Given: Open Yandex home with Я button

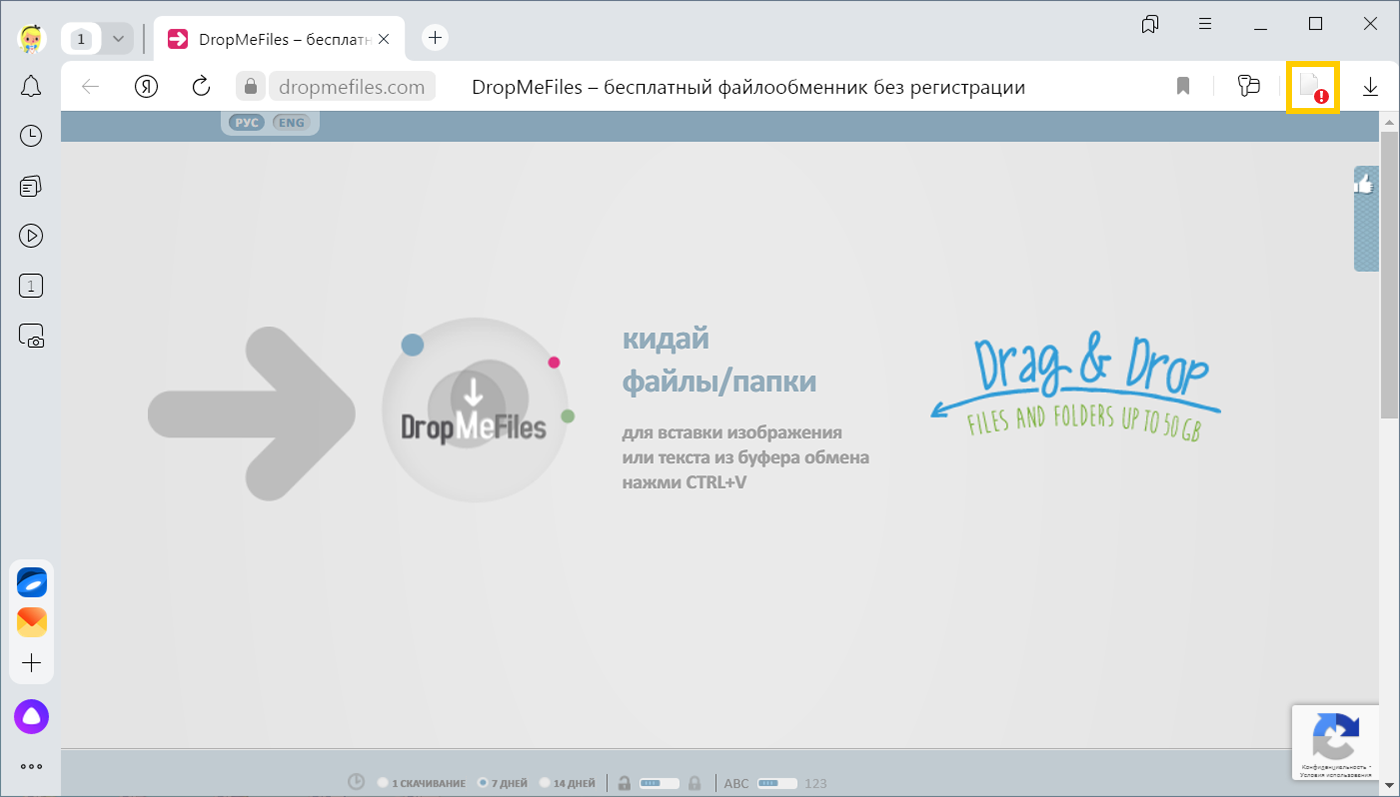Looking at the screenshot, I should [x=147, y=86].
